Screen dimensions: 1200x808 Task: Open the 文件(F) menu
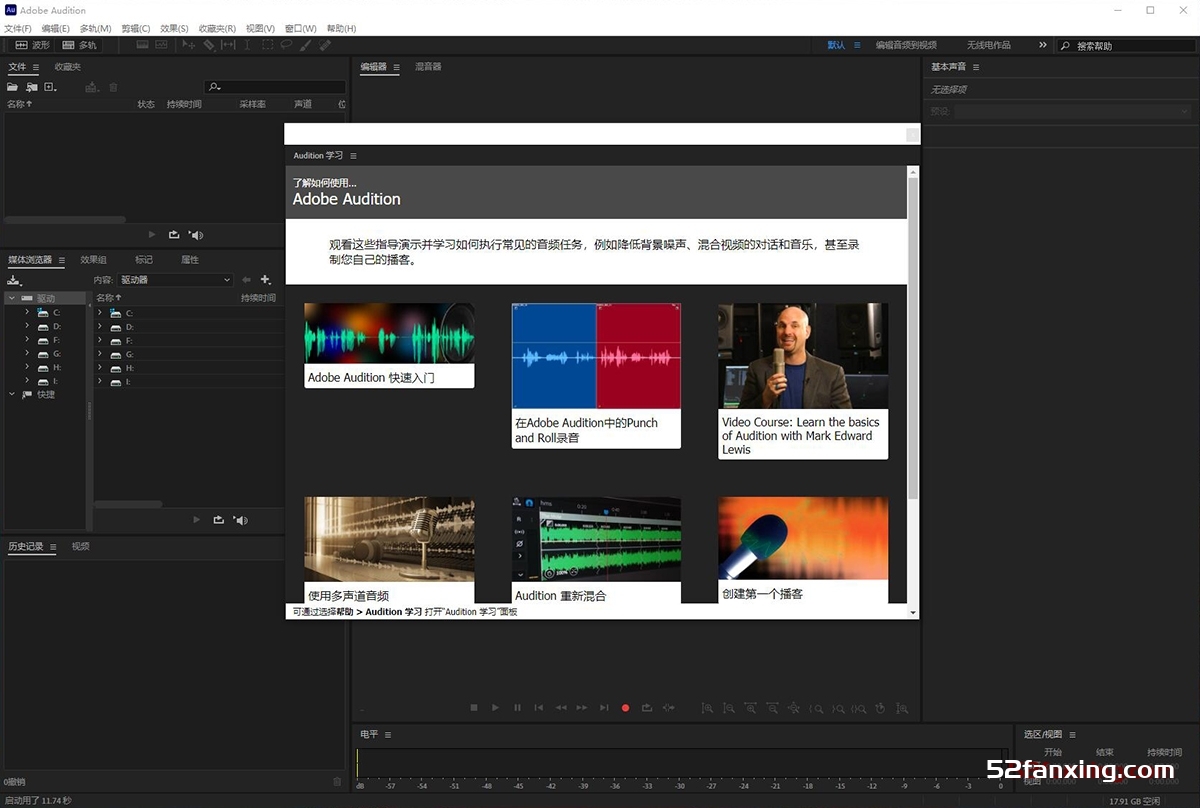[x=18, y=28]
